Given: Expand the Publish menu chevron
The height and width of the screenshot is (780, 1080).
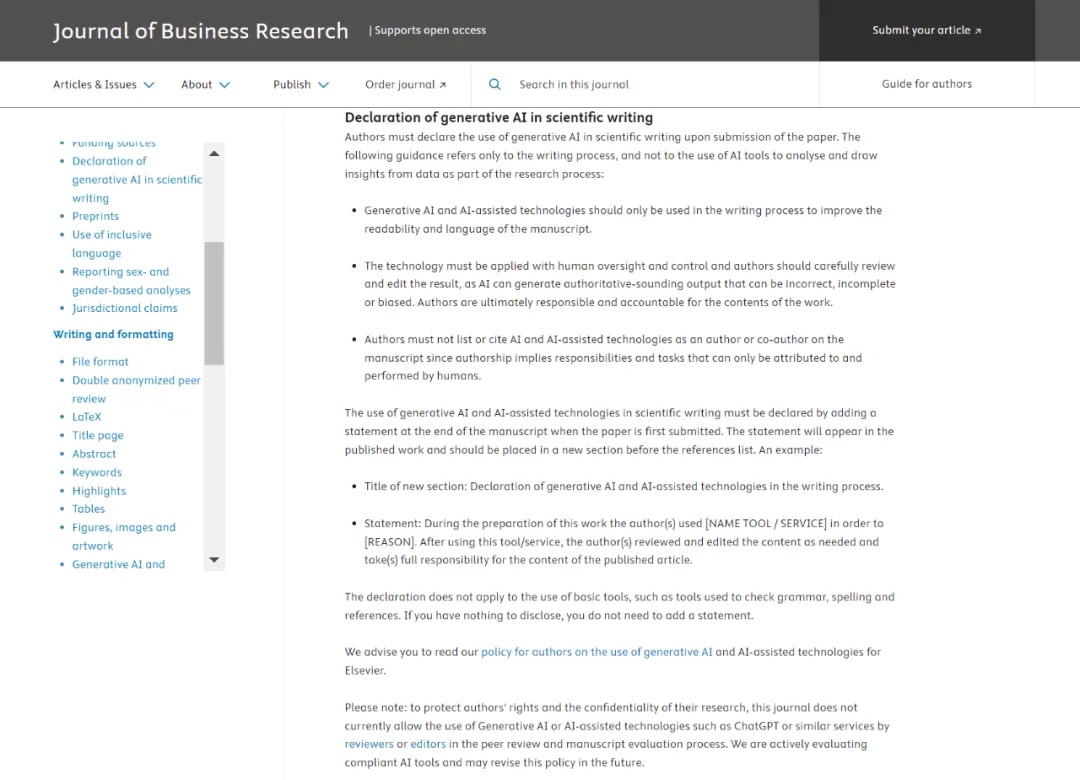Looking at the screenshot, I should pos(323,85).
